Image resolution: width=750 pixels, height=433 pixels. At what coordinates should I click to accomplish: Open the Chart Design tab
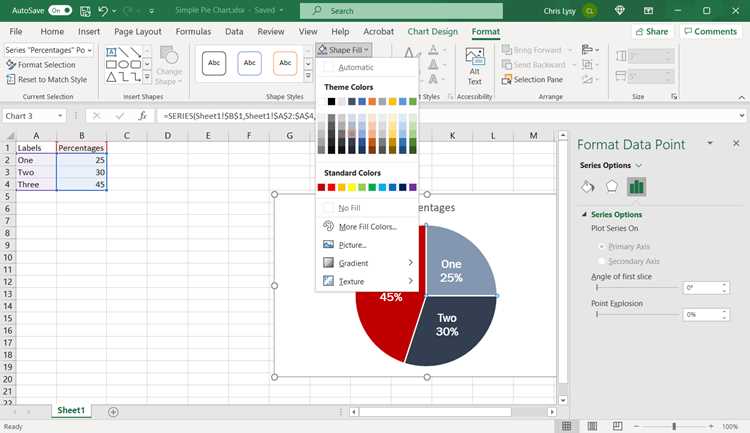432,32
